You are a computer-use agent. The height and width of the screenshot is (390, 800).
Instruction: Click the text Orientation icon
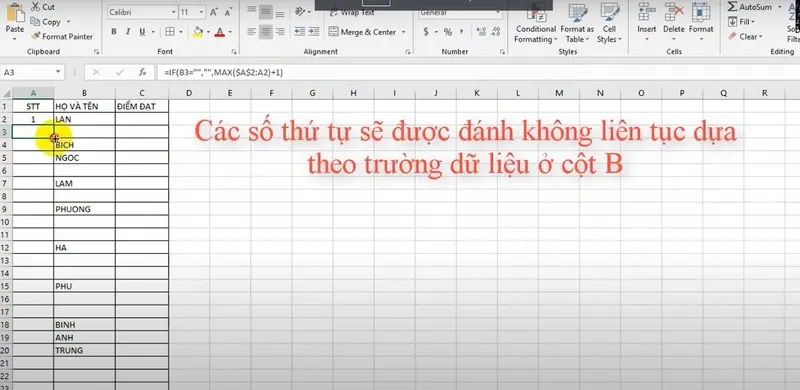[x=301, y=11]
